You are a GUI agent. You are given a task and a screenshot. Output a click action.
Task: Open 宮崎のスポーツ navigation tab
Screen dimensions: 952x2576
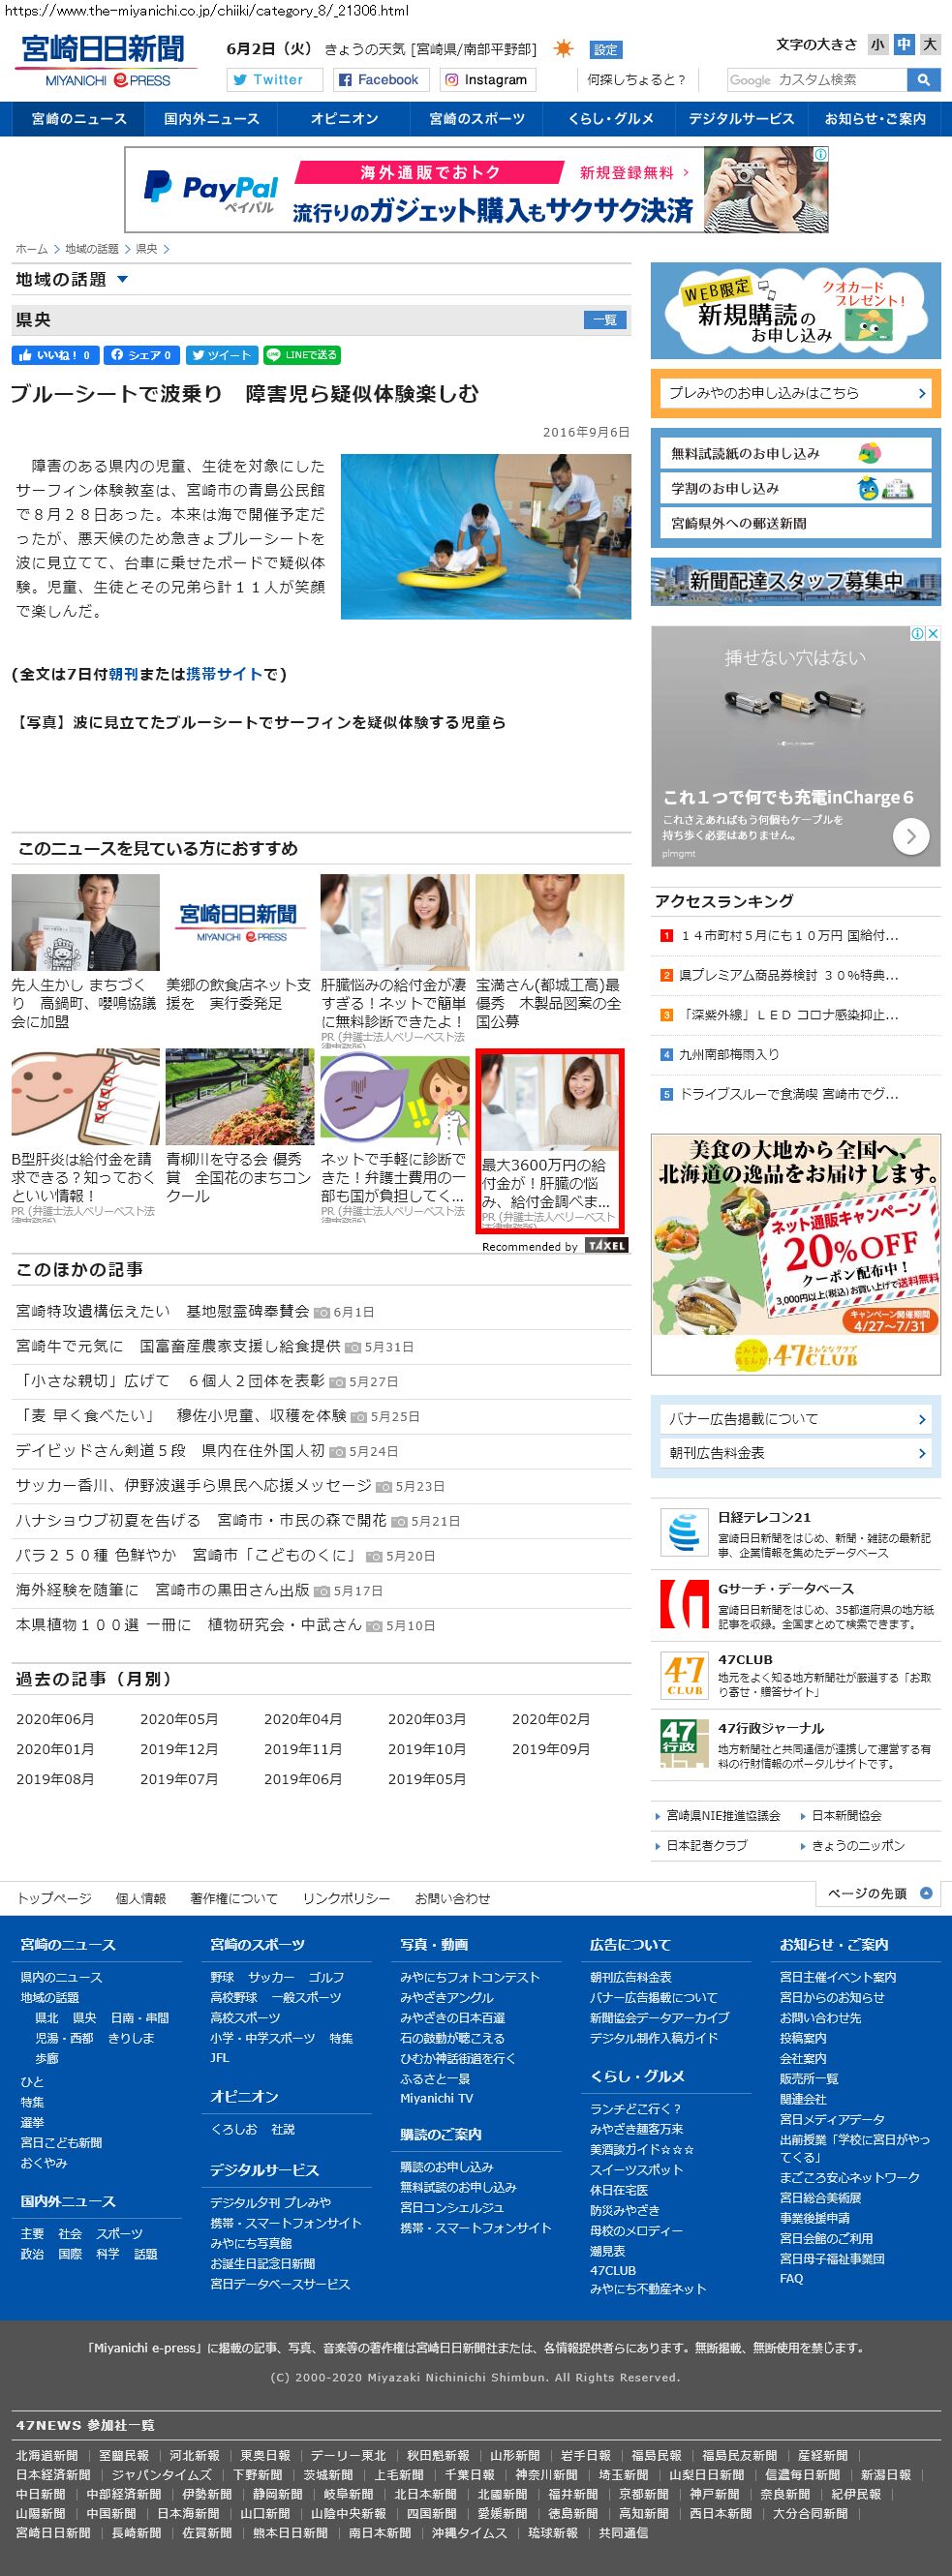(x=476, y=119)
